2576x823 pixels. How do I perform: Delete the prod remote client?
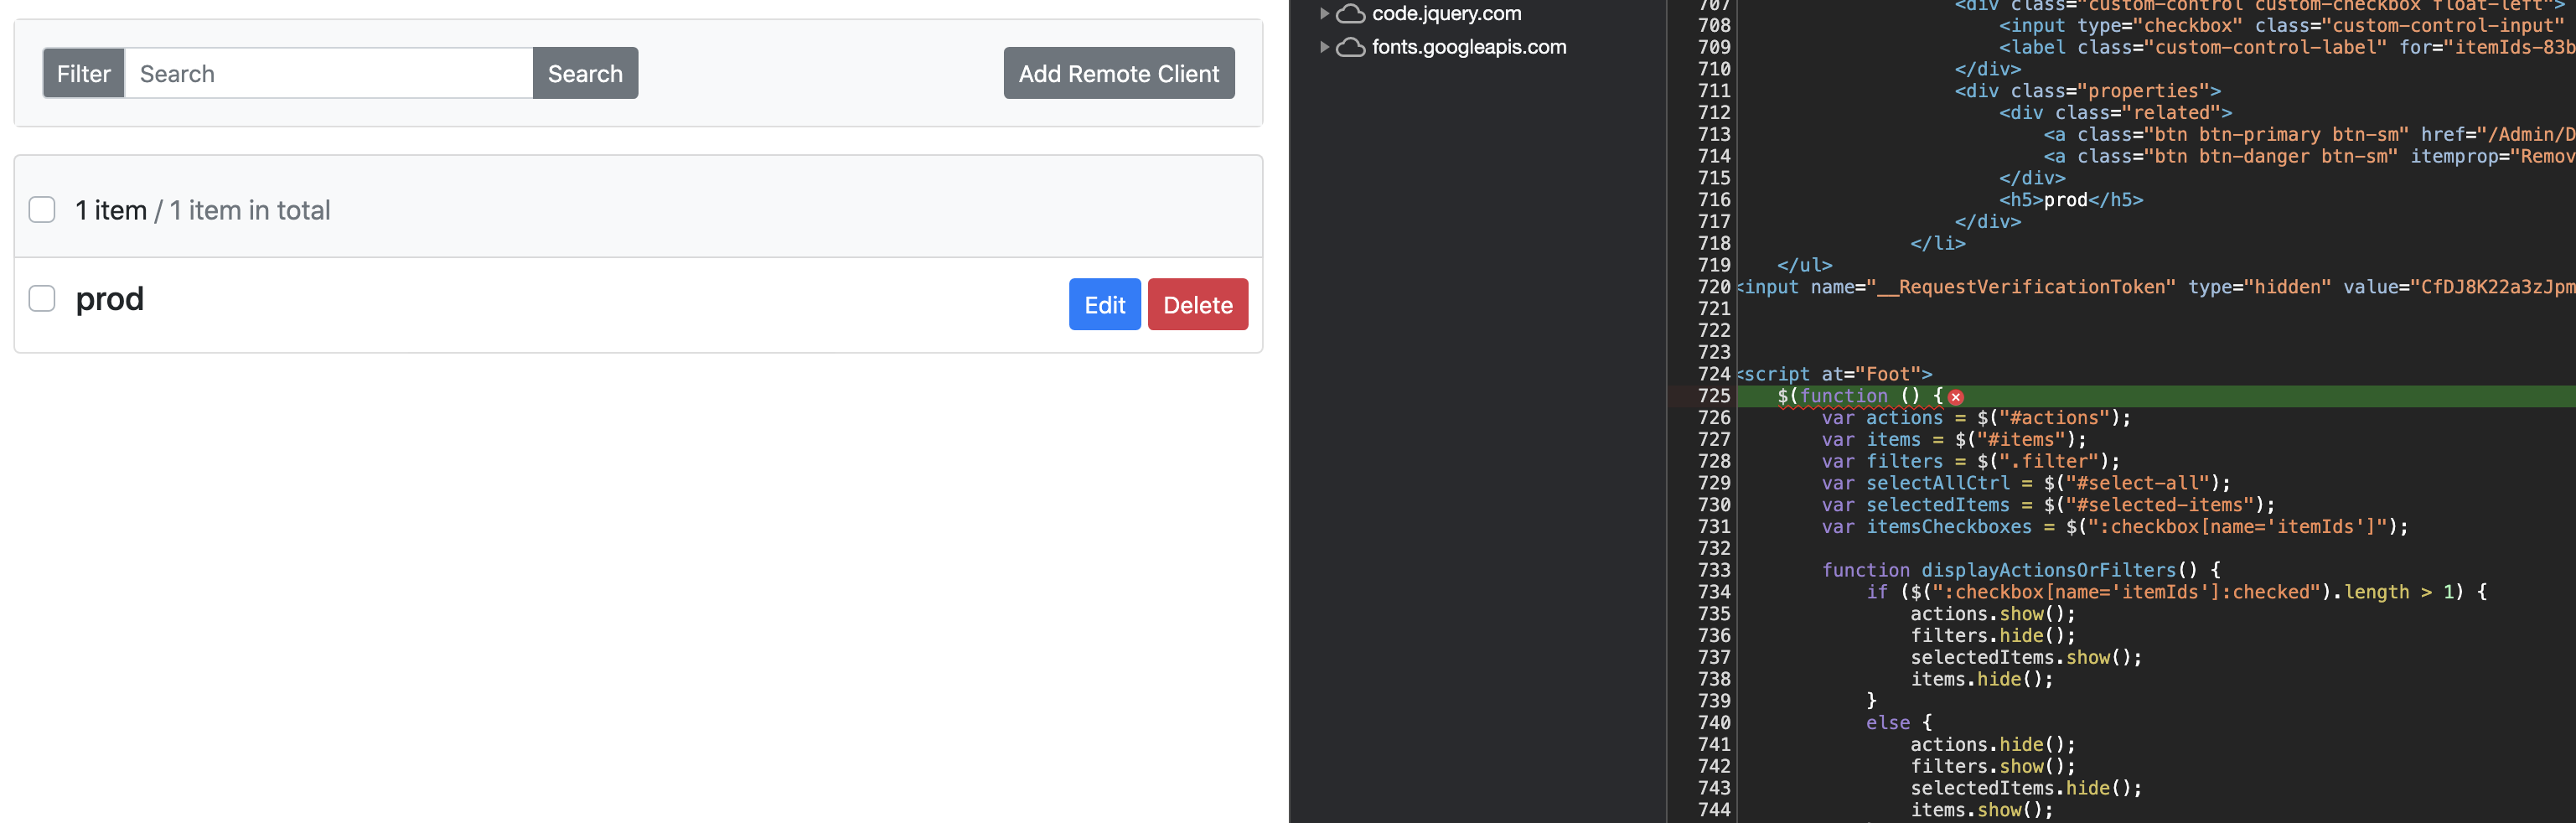(x=1198, y=304)
